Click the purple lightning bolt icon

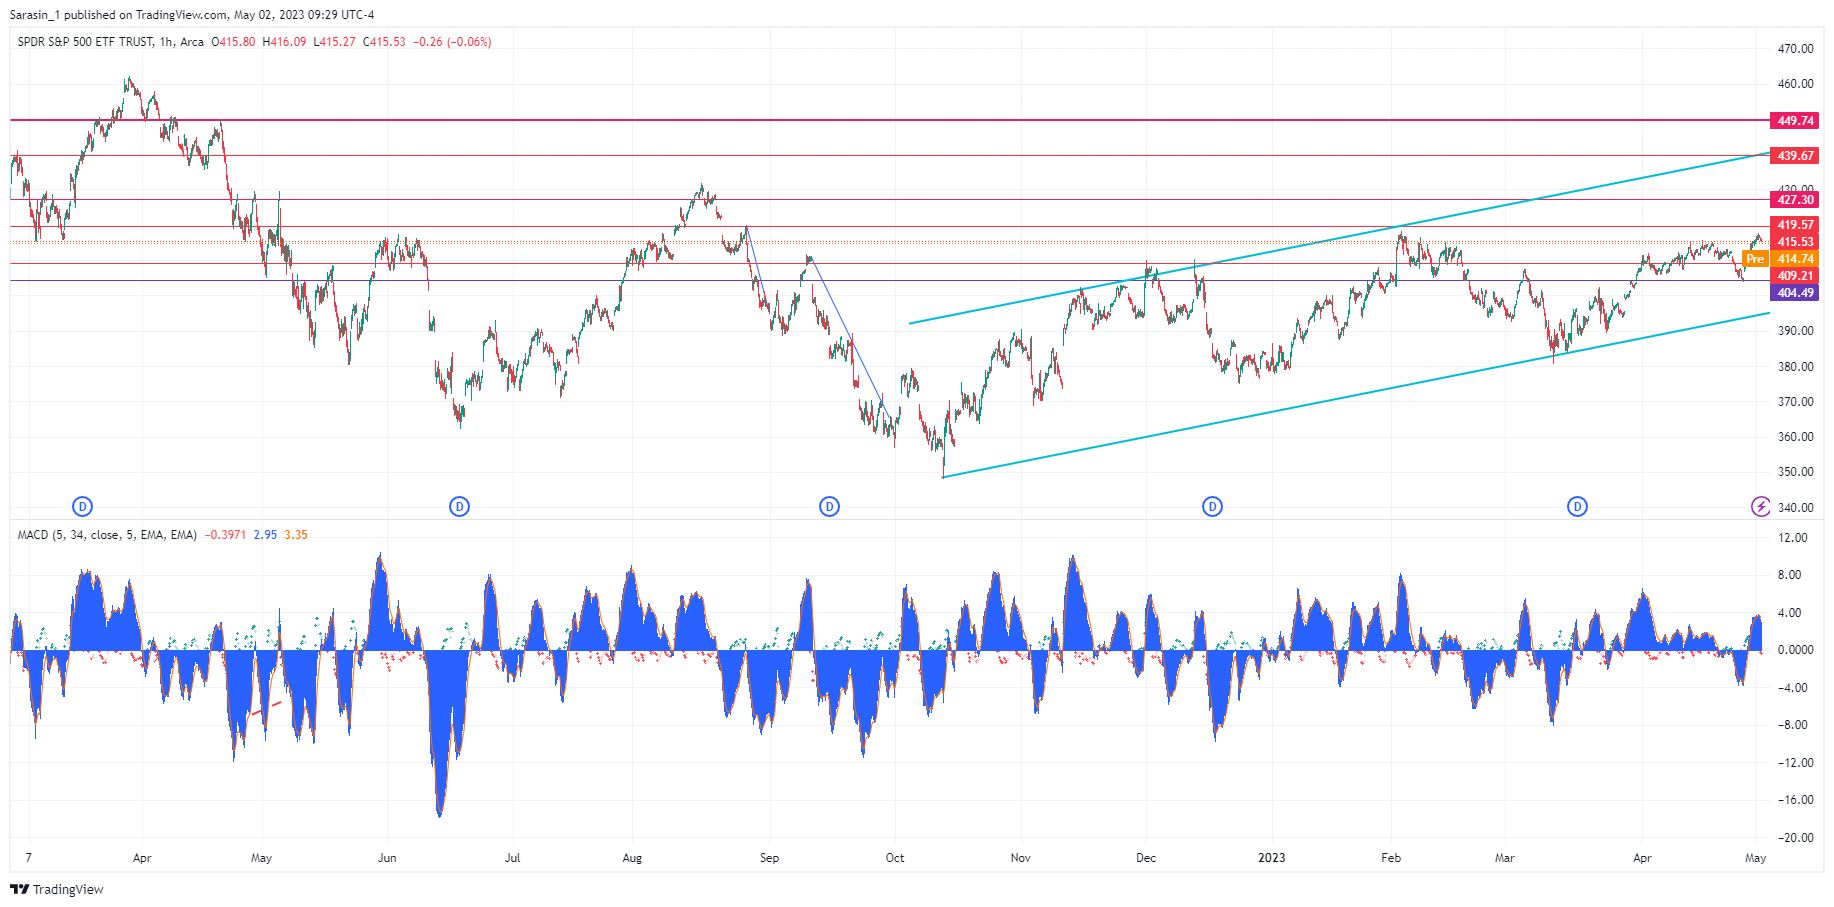pos(1761,507)
